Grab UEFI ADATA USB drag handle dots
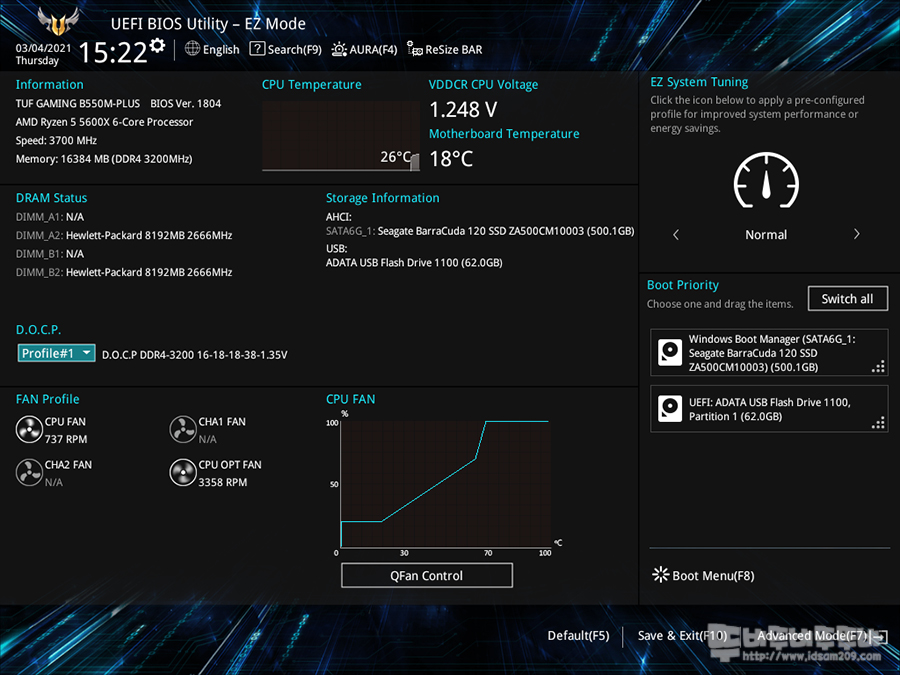This screenshot has width=900, height=675. coord(878,422)
